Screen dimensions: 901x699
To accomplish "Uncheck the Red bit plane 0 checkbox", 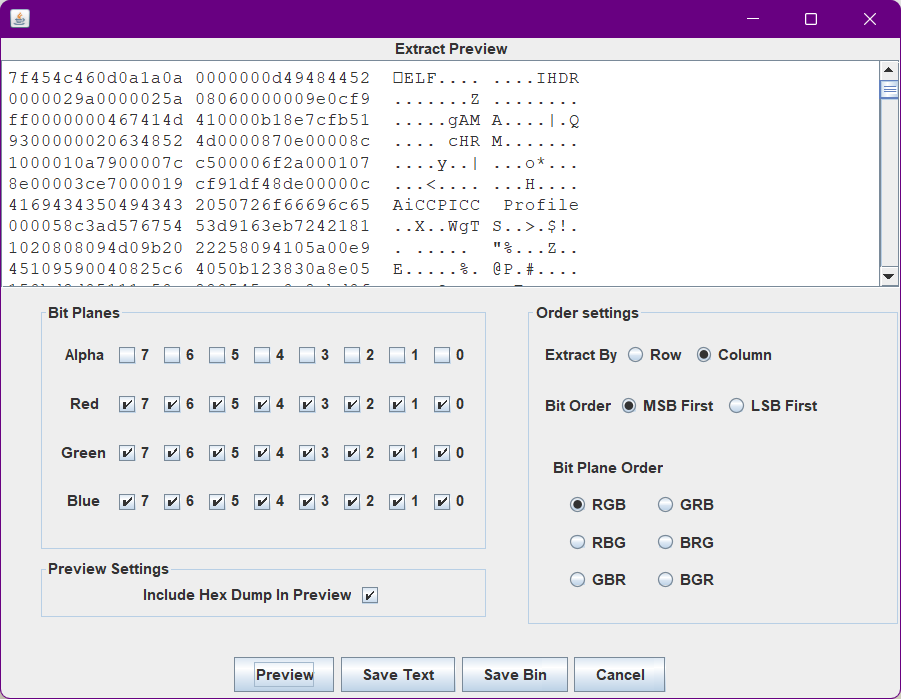I will coord(442,405).
